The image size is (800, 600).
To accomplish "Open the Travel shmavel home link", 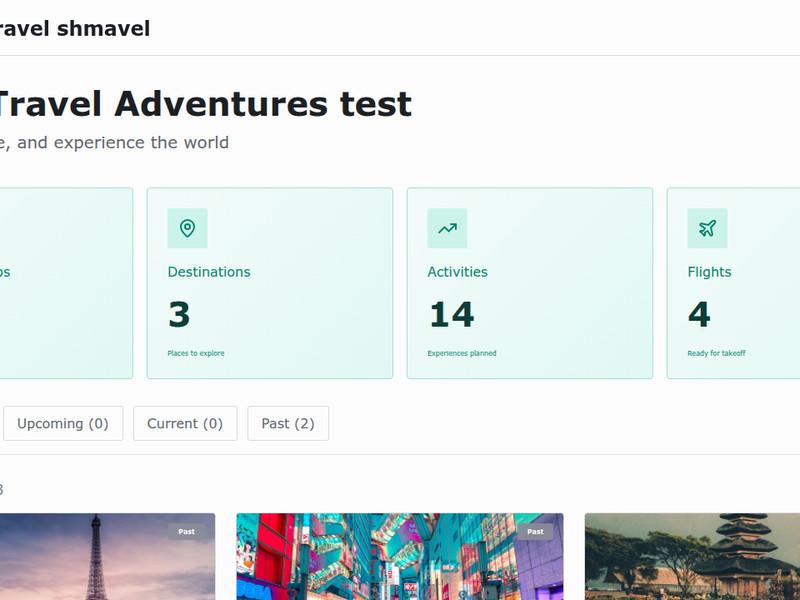I will pos(75,29).
